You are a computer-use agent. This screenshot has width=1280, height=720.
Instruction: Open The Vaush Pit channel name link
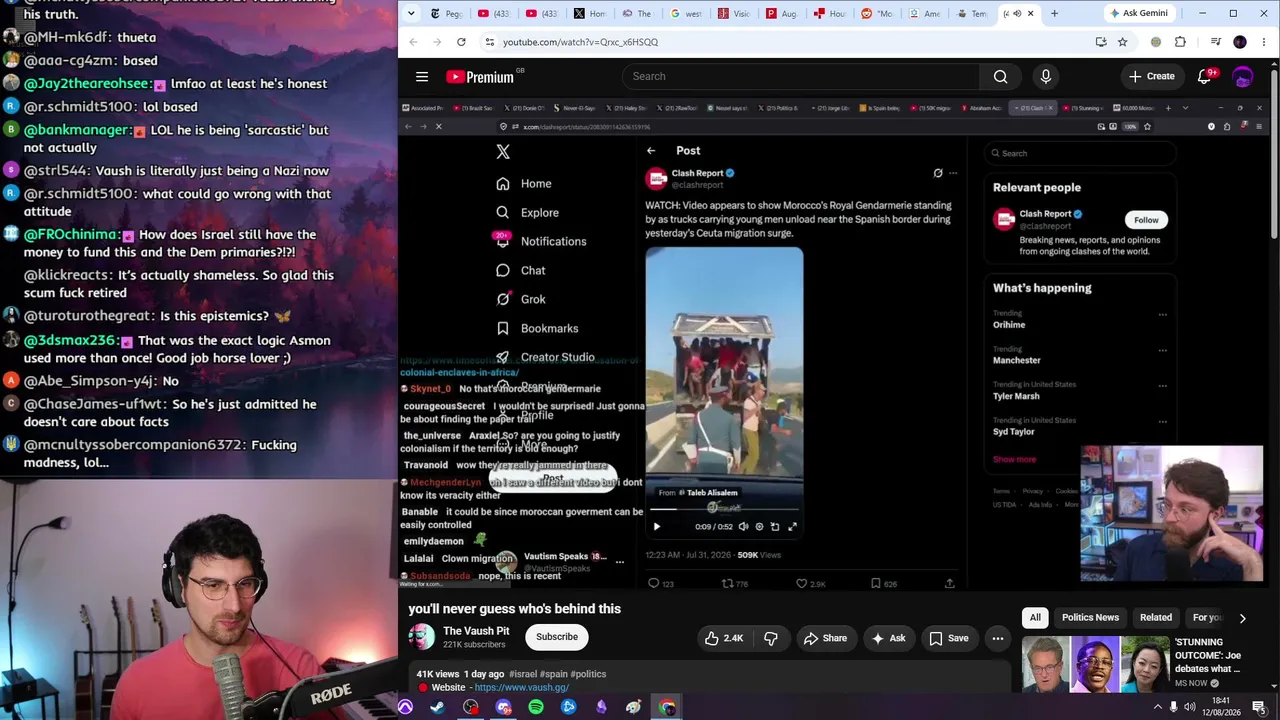click(476, 631)
